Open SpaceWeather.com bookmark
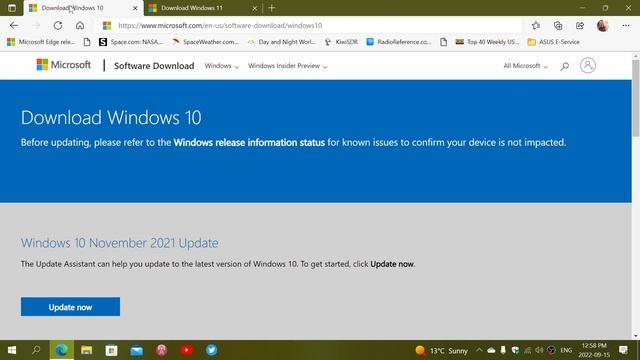Image resolution: width=640 pixels, height=360 pixels. pos(205,42)
